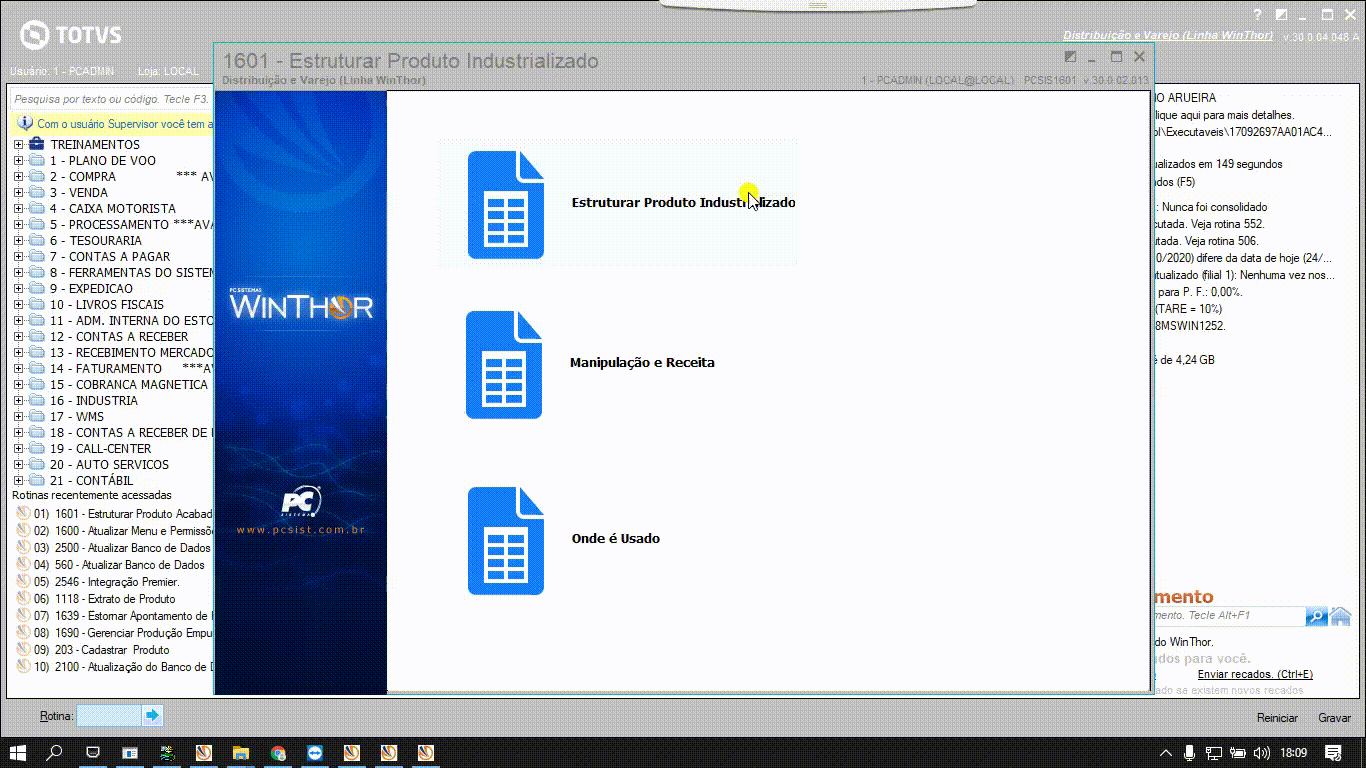Open the Manipulação e Receita document icon

pyautogui.click(x=504, y=365)
